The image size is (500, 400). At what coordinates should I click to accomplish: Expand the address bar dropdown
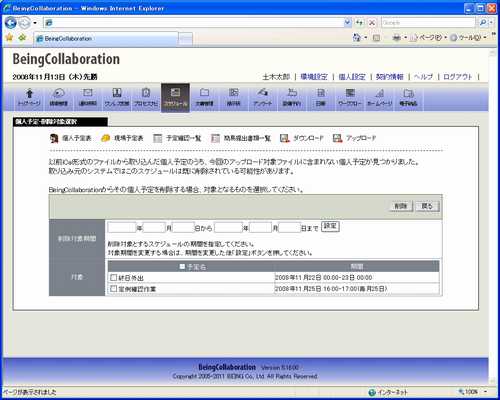pos(348,23)
